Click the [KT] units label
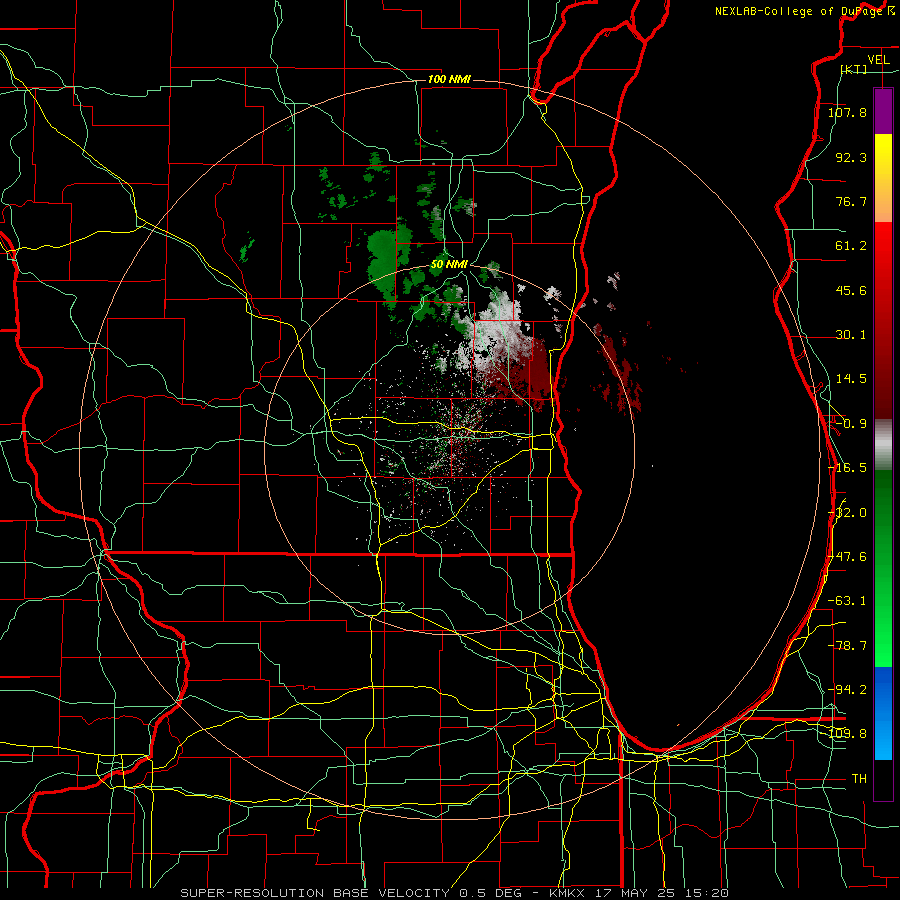 [854, 69]
